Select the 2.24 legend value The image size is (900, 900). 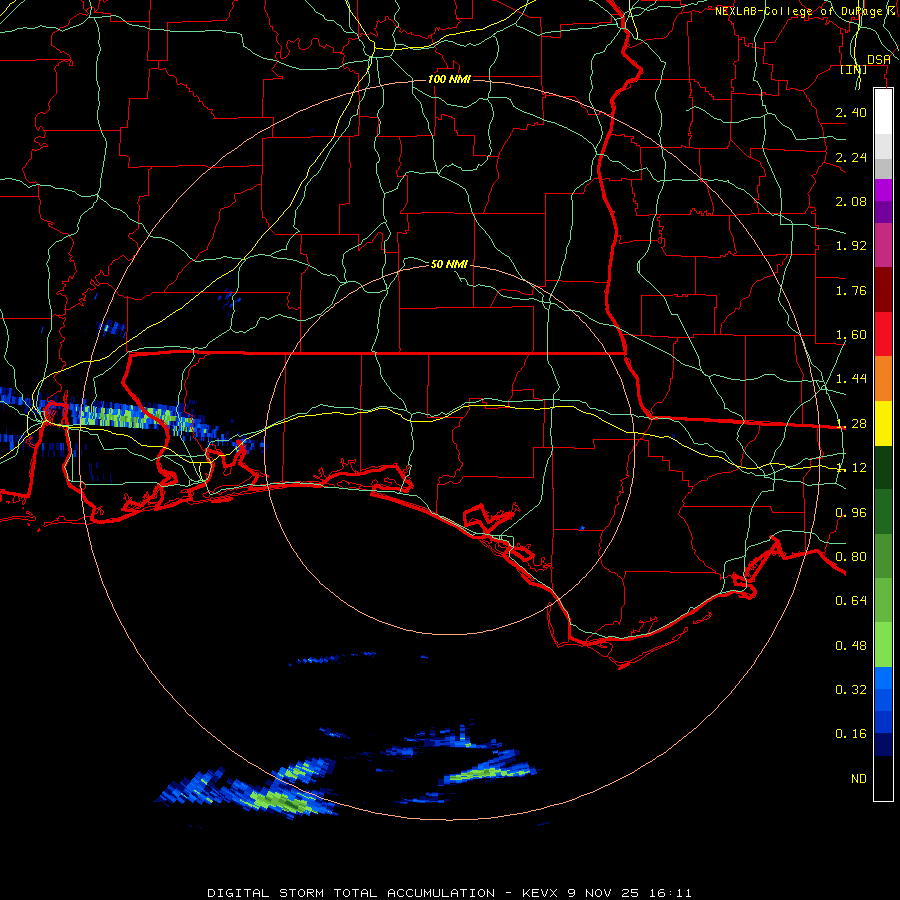[x=851, y=157]
